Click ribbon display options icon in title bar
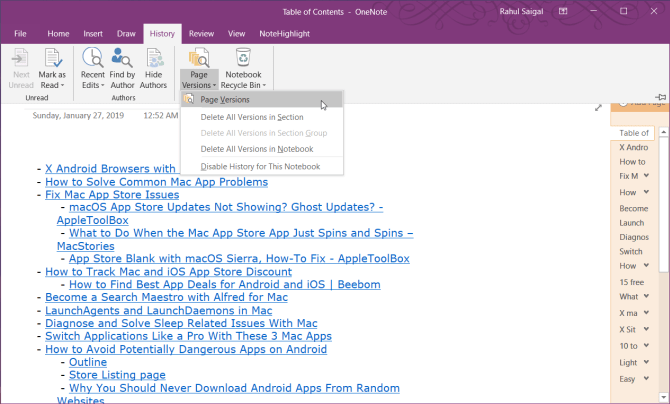Viewport: 670px width, 404px height. [x=565, y=11]
